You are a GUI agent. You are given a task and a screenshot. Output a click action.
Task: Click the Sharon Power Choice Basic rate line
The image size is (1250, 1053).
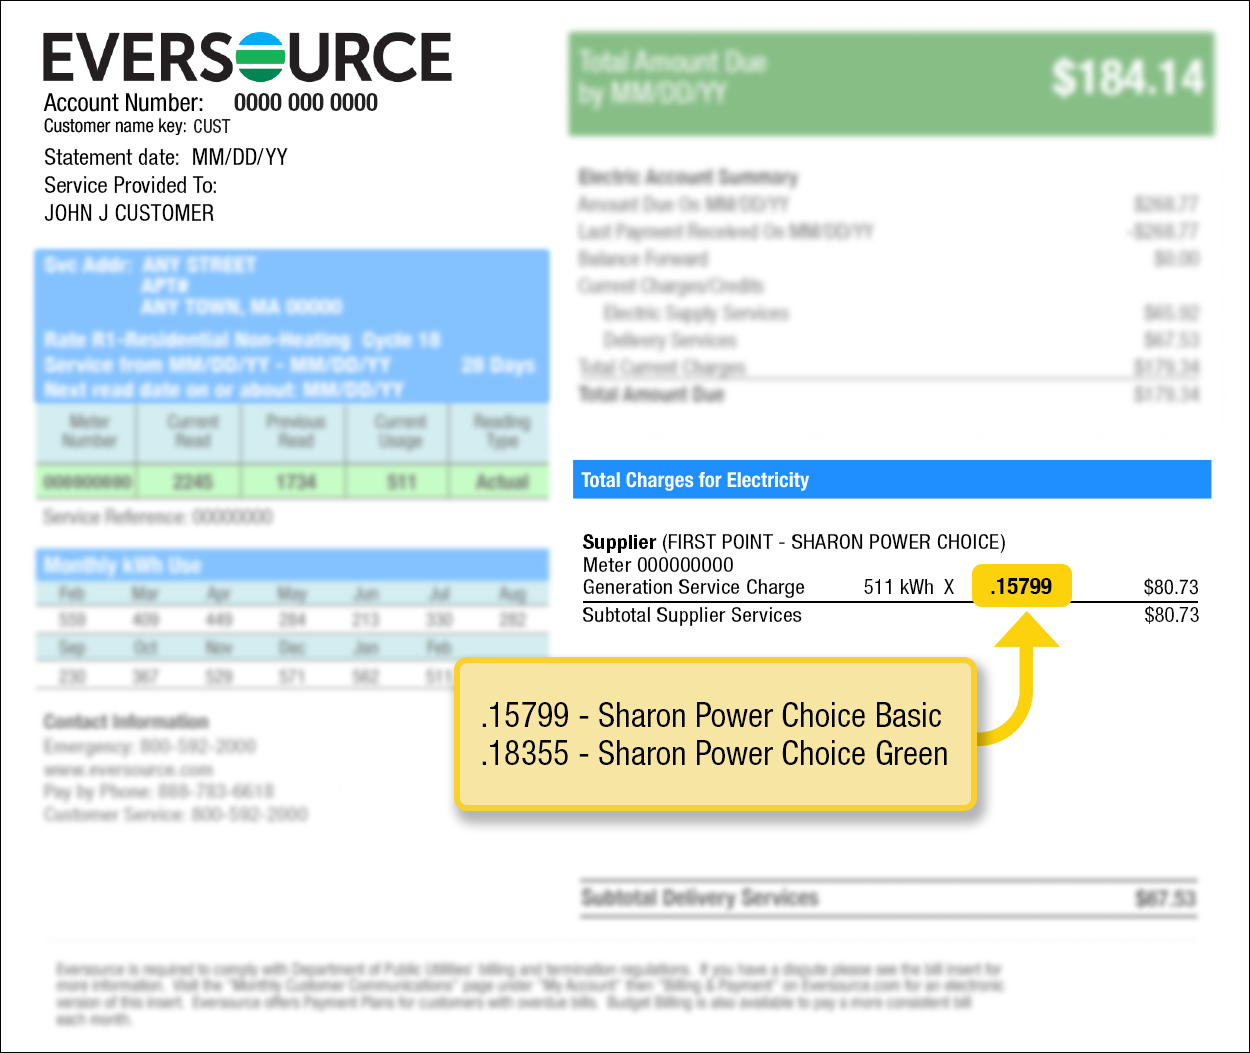tap(711, 716)
